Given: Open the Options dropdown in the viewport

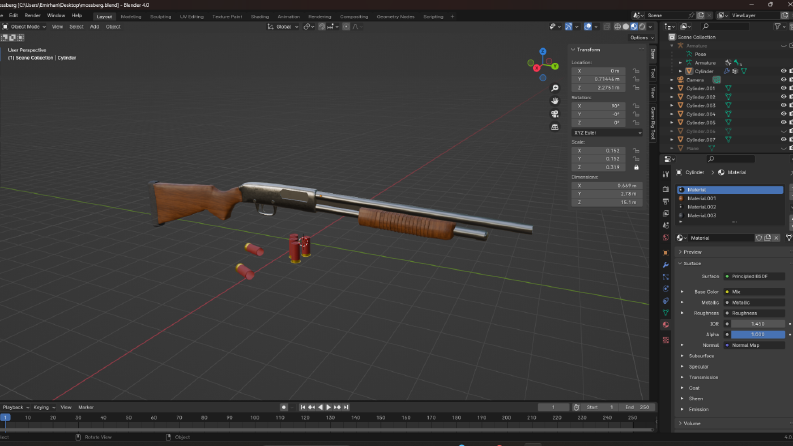Looking at the screenshot, I should click(x=642, y=37).
